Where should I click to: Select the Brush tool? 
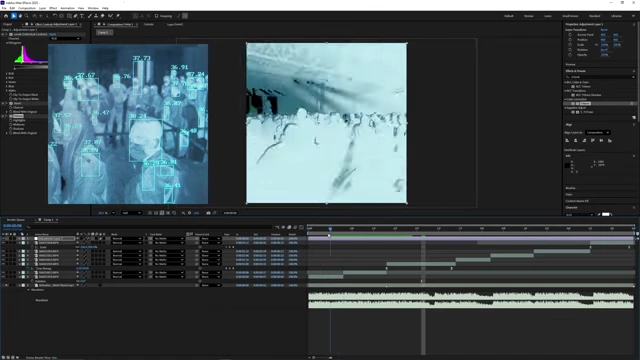click(89, 16)
